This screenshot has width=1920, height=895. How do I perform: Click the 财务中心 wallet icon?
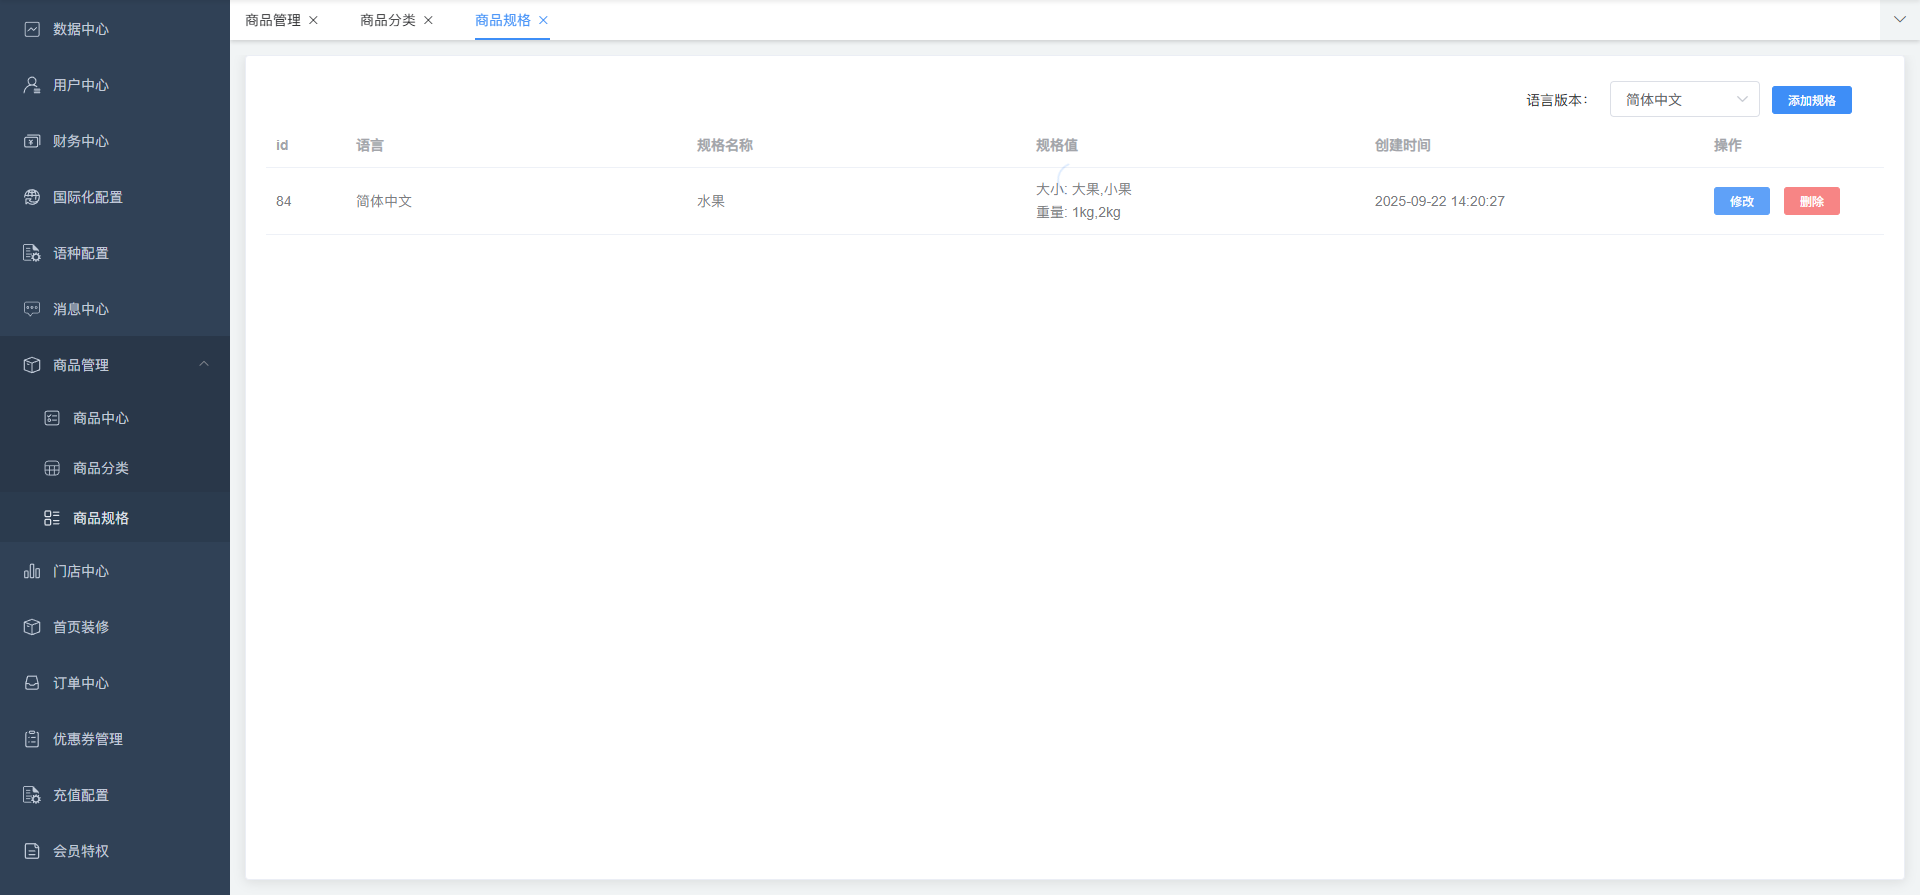coord(32,141)
